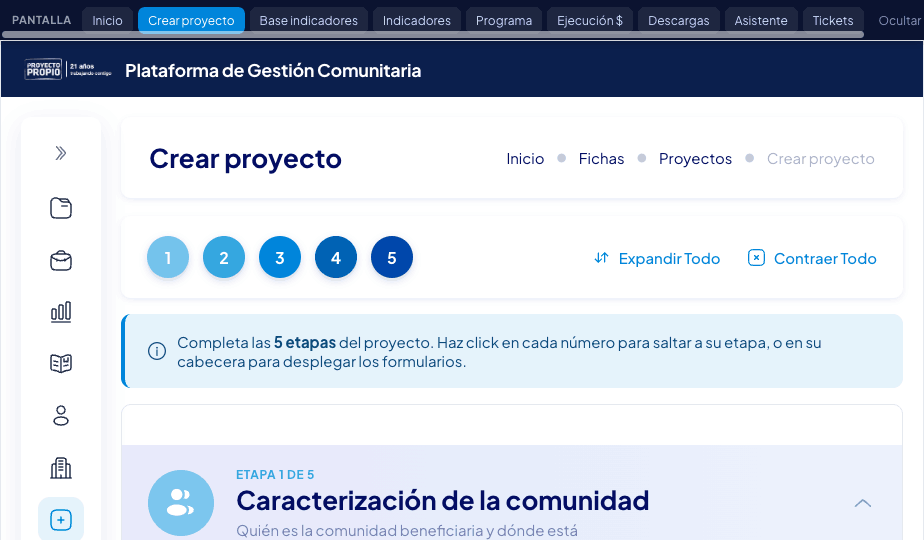The height and width of the screenshot is (540, 924).
Task: Select the Crear proyecto tab
Action: [x=191, y=21]
